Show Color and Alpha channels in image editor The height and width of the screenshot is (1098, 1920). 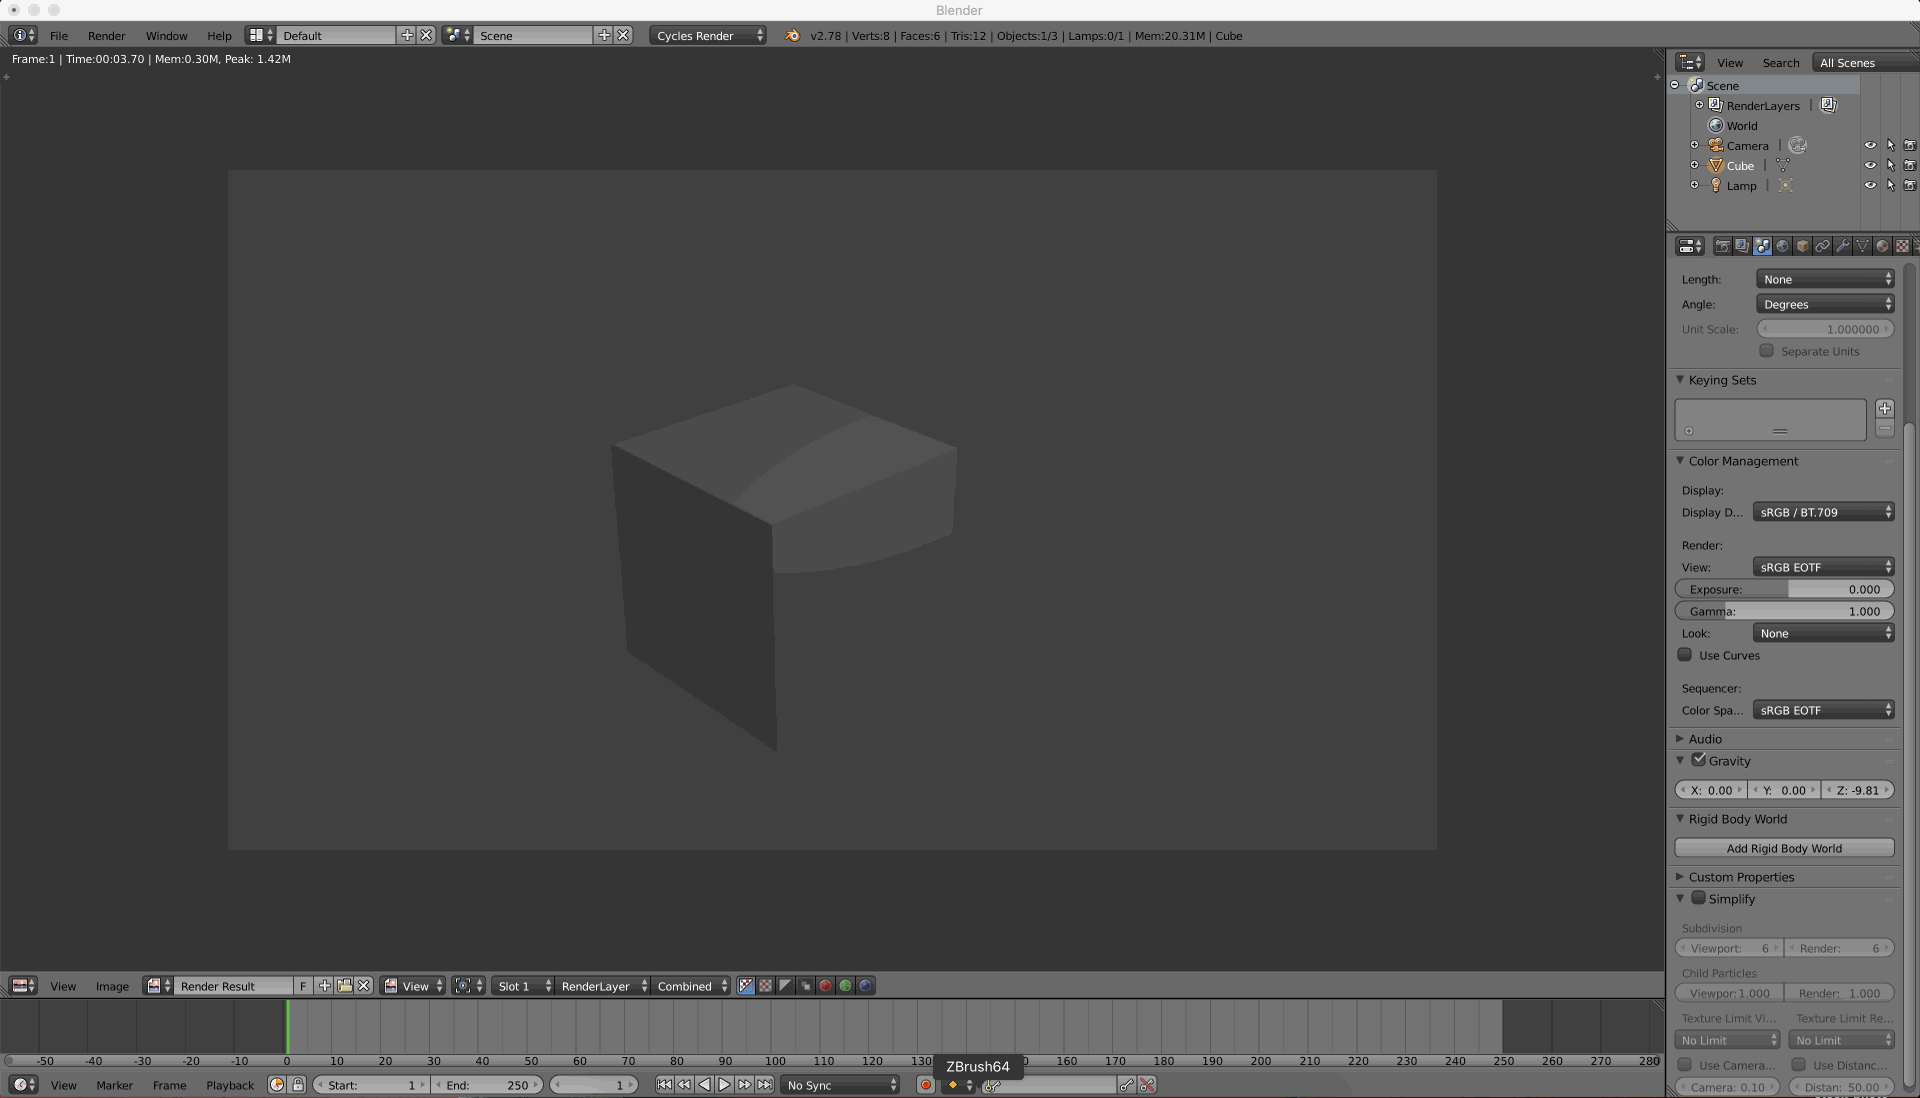click(x=745, y=986)
